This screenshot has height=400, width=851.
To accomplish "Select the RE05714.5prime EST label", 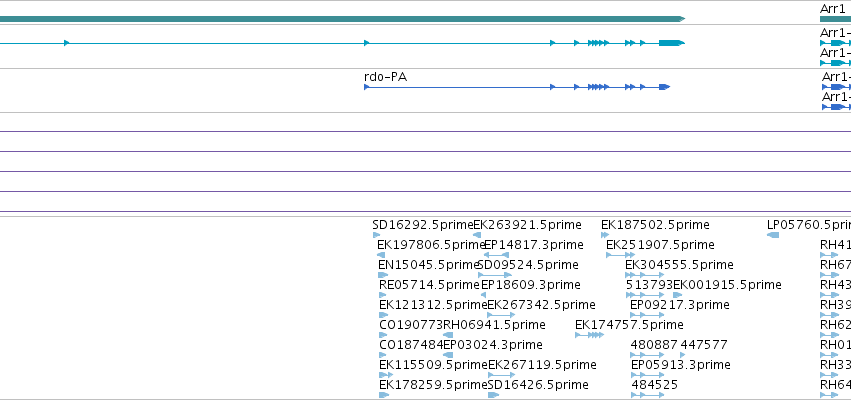I will (429, 285).
